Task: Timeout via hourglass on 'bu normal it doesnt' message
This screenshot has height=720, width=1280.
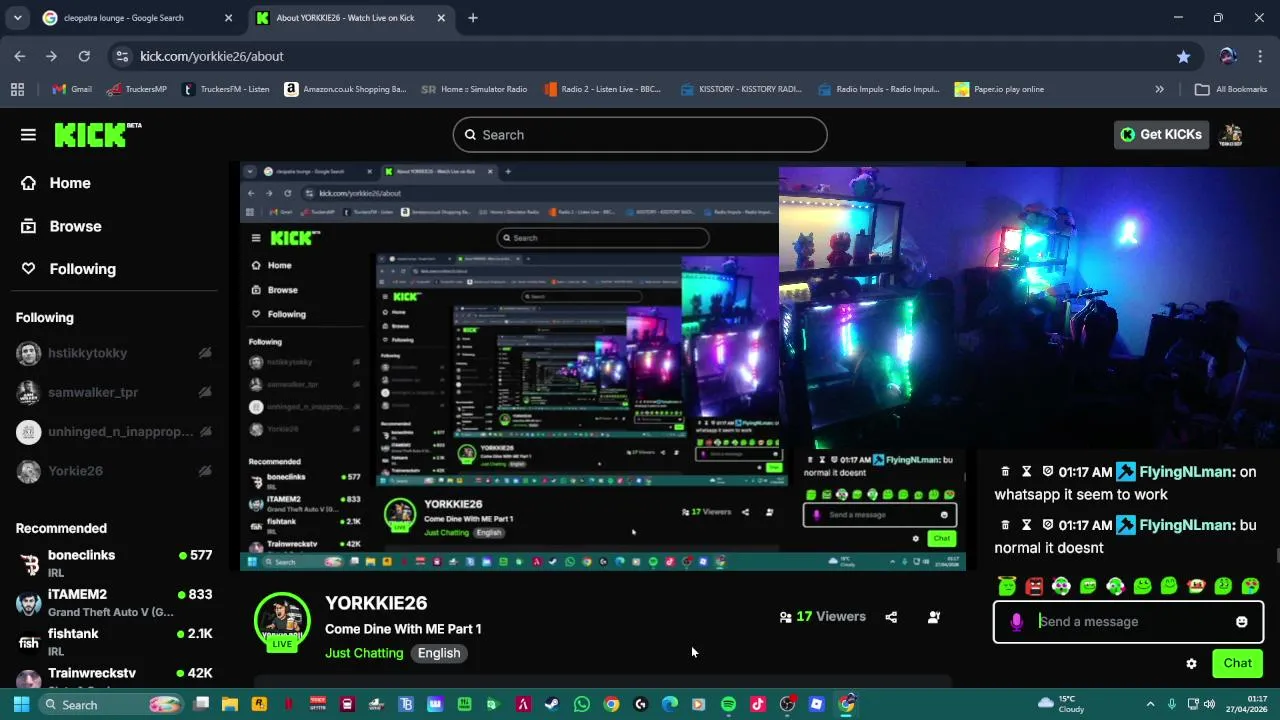Action: pyautogui.click(x=1026, y=525)
